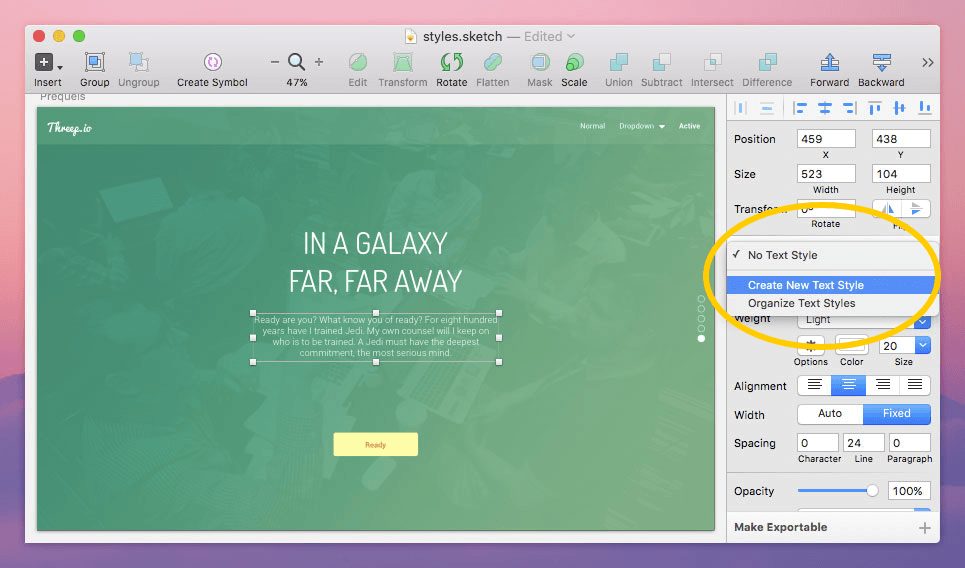
Task: Distribute layers vertically
Action: (766, 108)
